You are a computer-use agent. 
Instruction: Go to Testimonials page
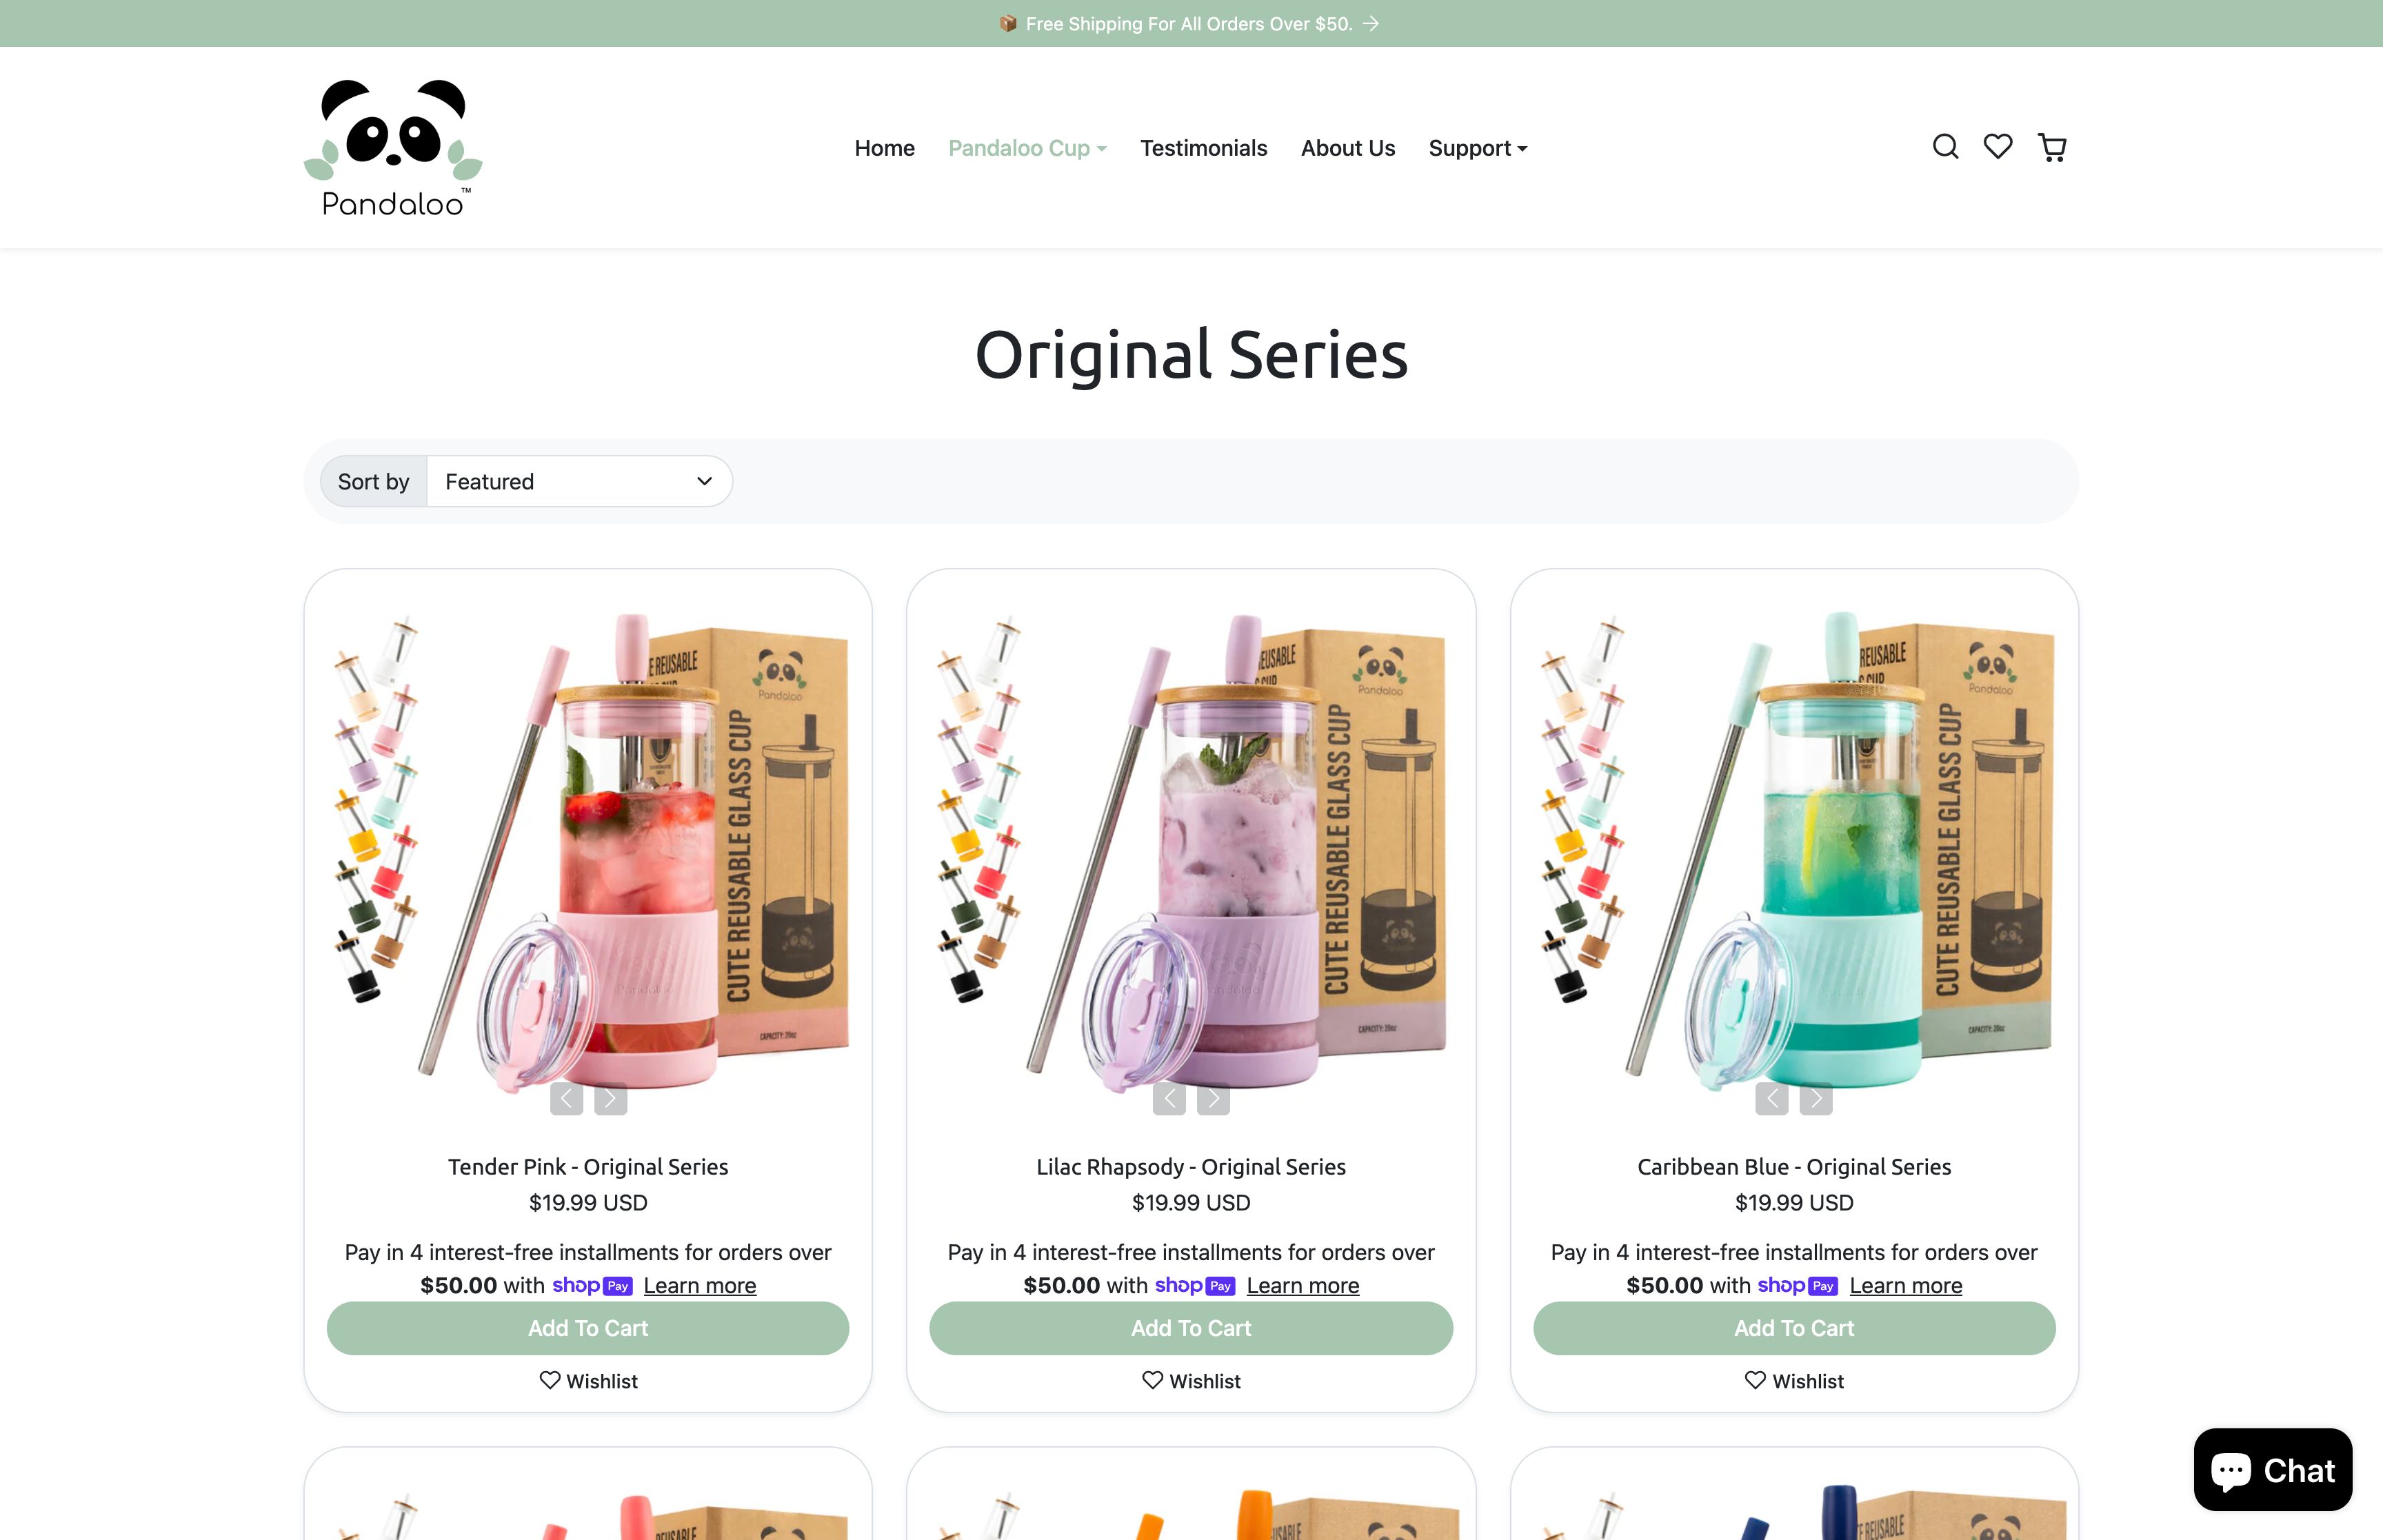click(x=1203, y=148)
